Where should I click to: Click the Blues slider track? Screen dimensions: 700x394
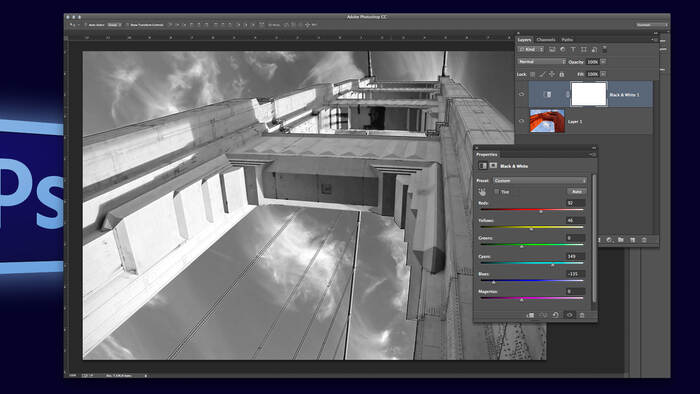point(531,281)
